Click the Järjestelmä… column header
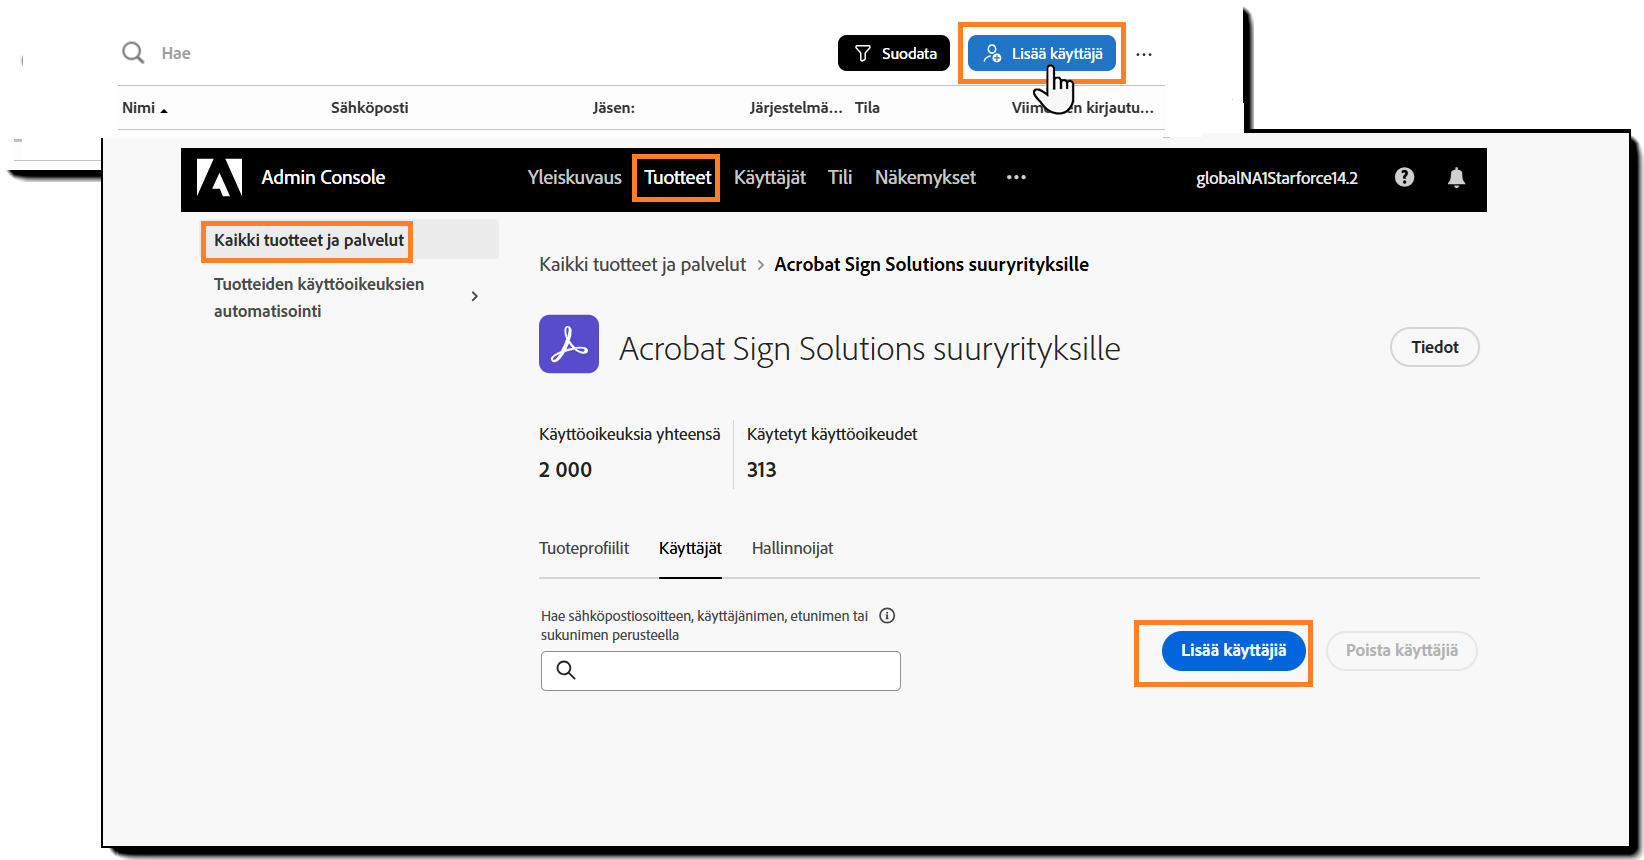Screen dimensions: 1644x860 796,108
